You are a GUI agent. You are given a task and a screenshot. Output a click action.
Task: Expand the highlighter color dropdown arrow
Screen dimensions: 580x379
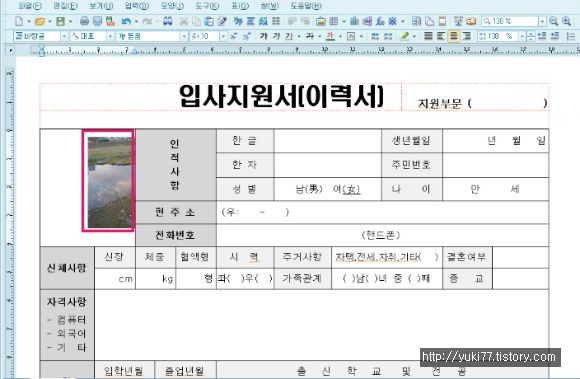pos(414,36)
